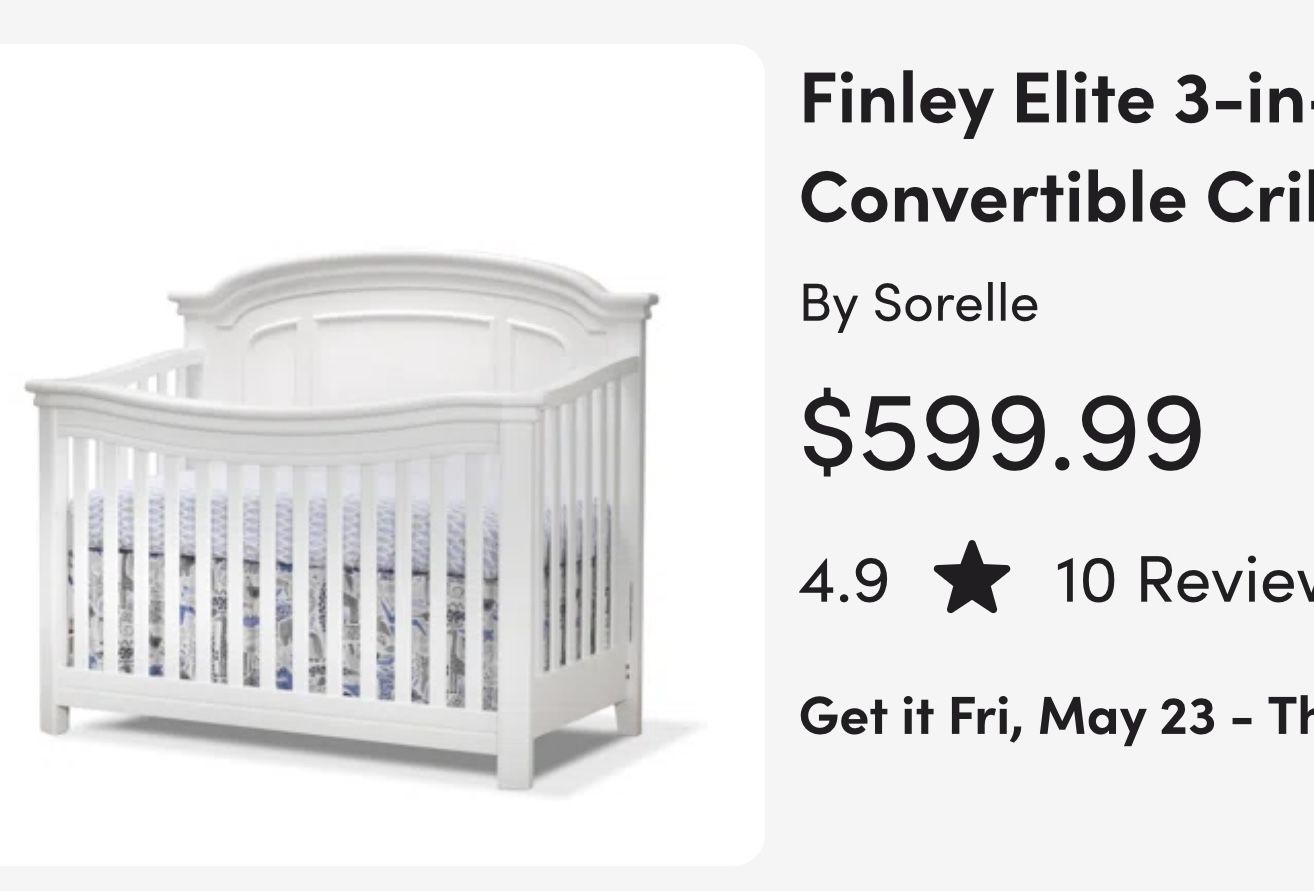1314x891 pixels.
Task: Click the patterned crib bedding in photo
Action: (x=290, y=600)
